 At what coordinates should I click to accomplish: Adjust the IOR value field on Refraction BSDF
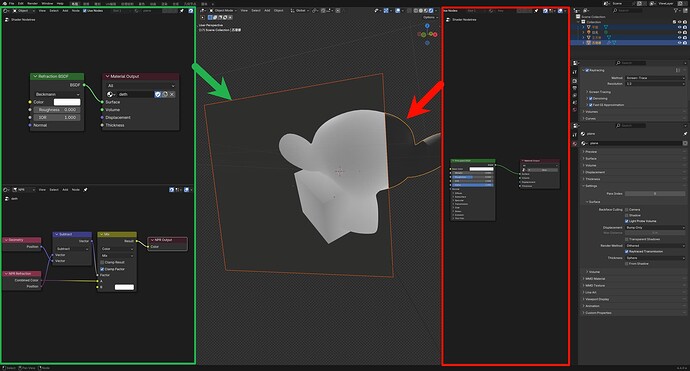pos(57,118)
